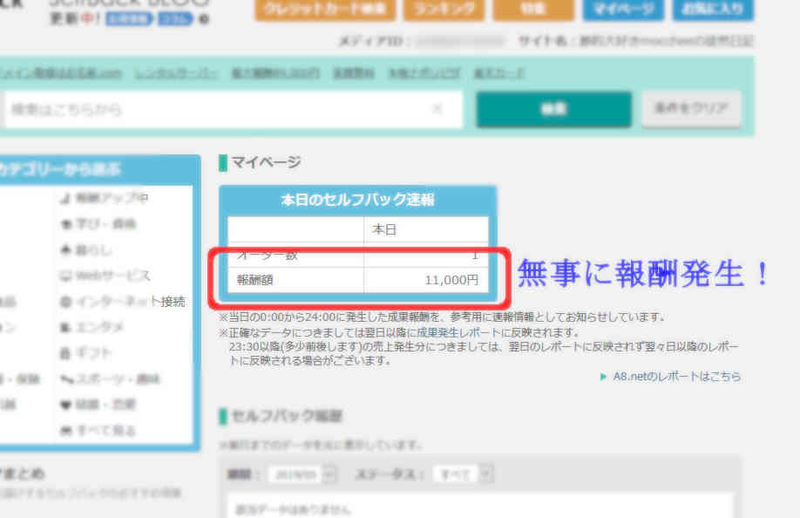Screen dimensions: 800x518
Task: Select the Webサービス category
Action: point(105,276)
